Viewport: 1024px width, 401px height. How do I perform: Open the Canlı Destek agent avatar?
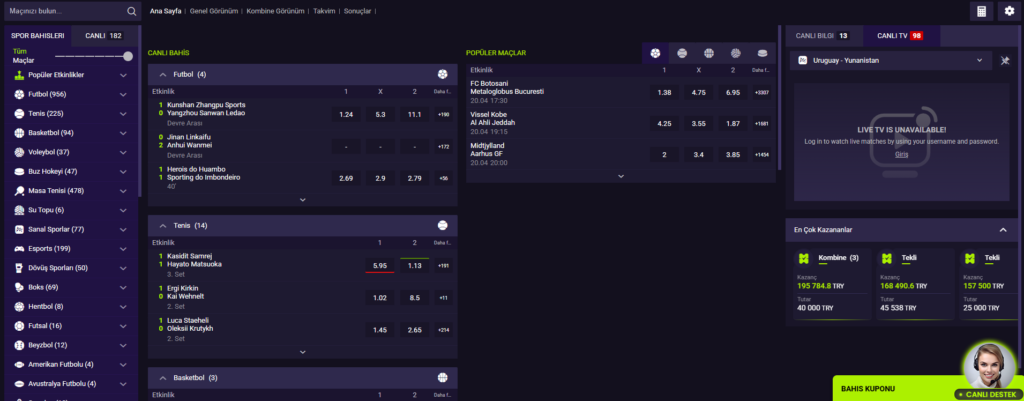tap(989, 366)
